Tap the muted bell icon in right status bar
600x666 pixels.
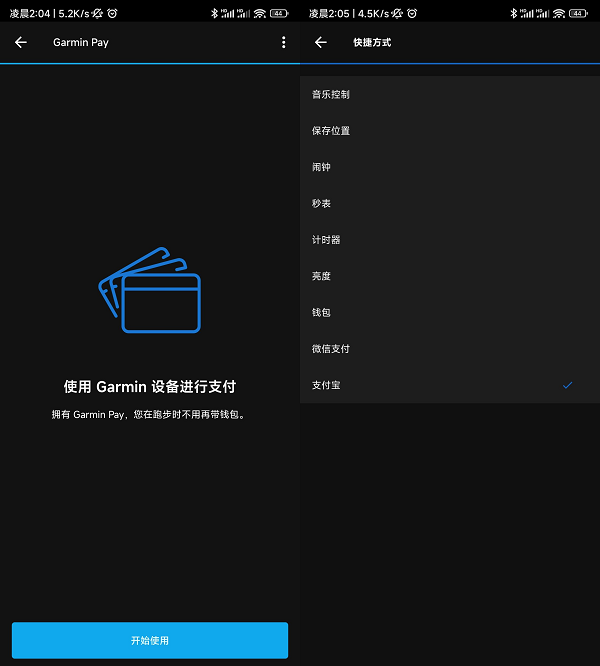[397, 14]
